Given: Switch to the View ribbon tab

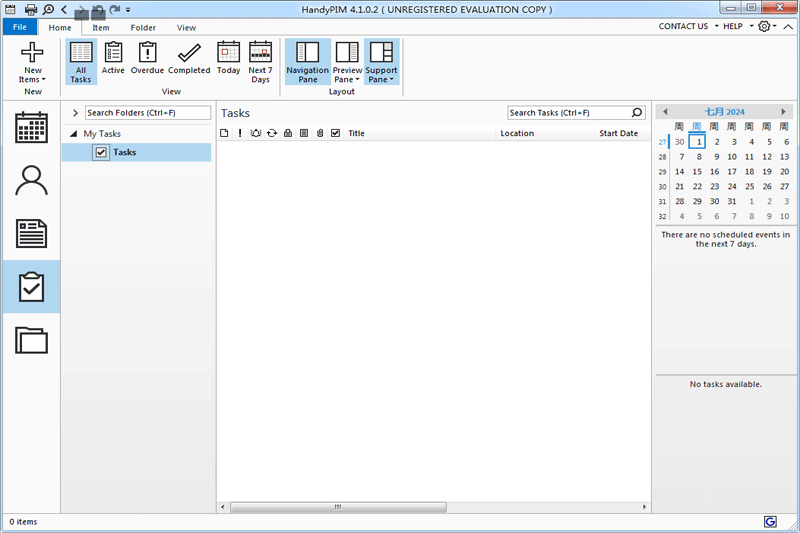Looking at the screenshot, I should click(186, 28).
